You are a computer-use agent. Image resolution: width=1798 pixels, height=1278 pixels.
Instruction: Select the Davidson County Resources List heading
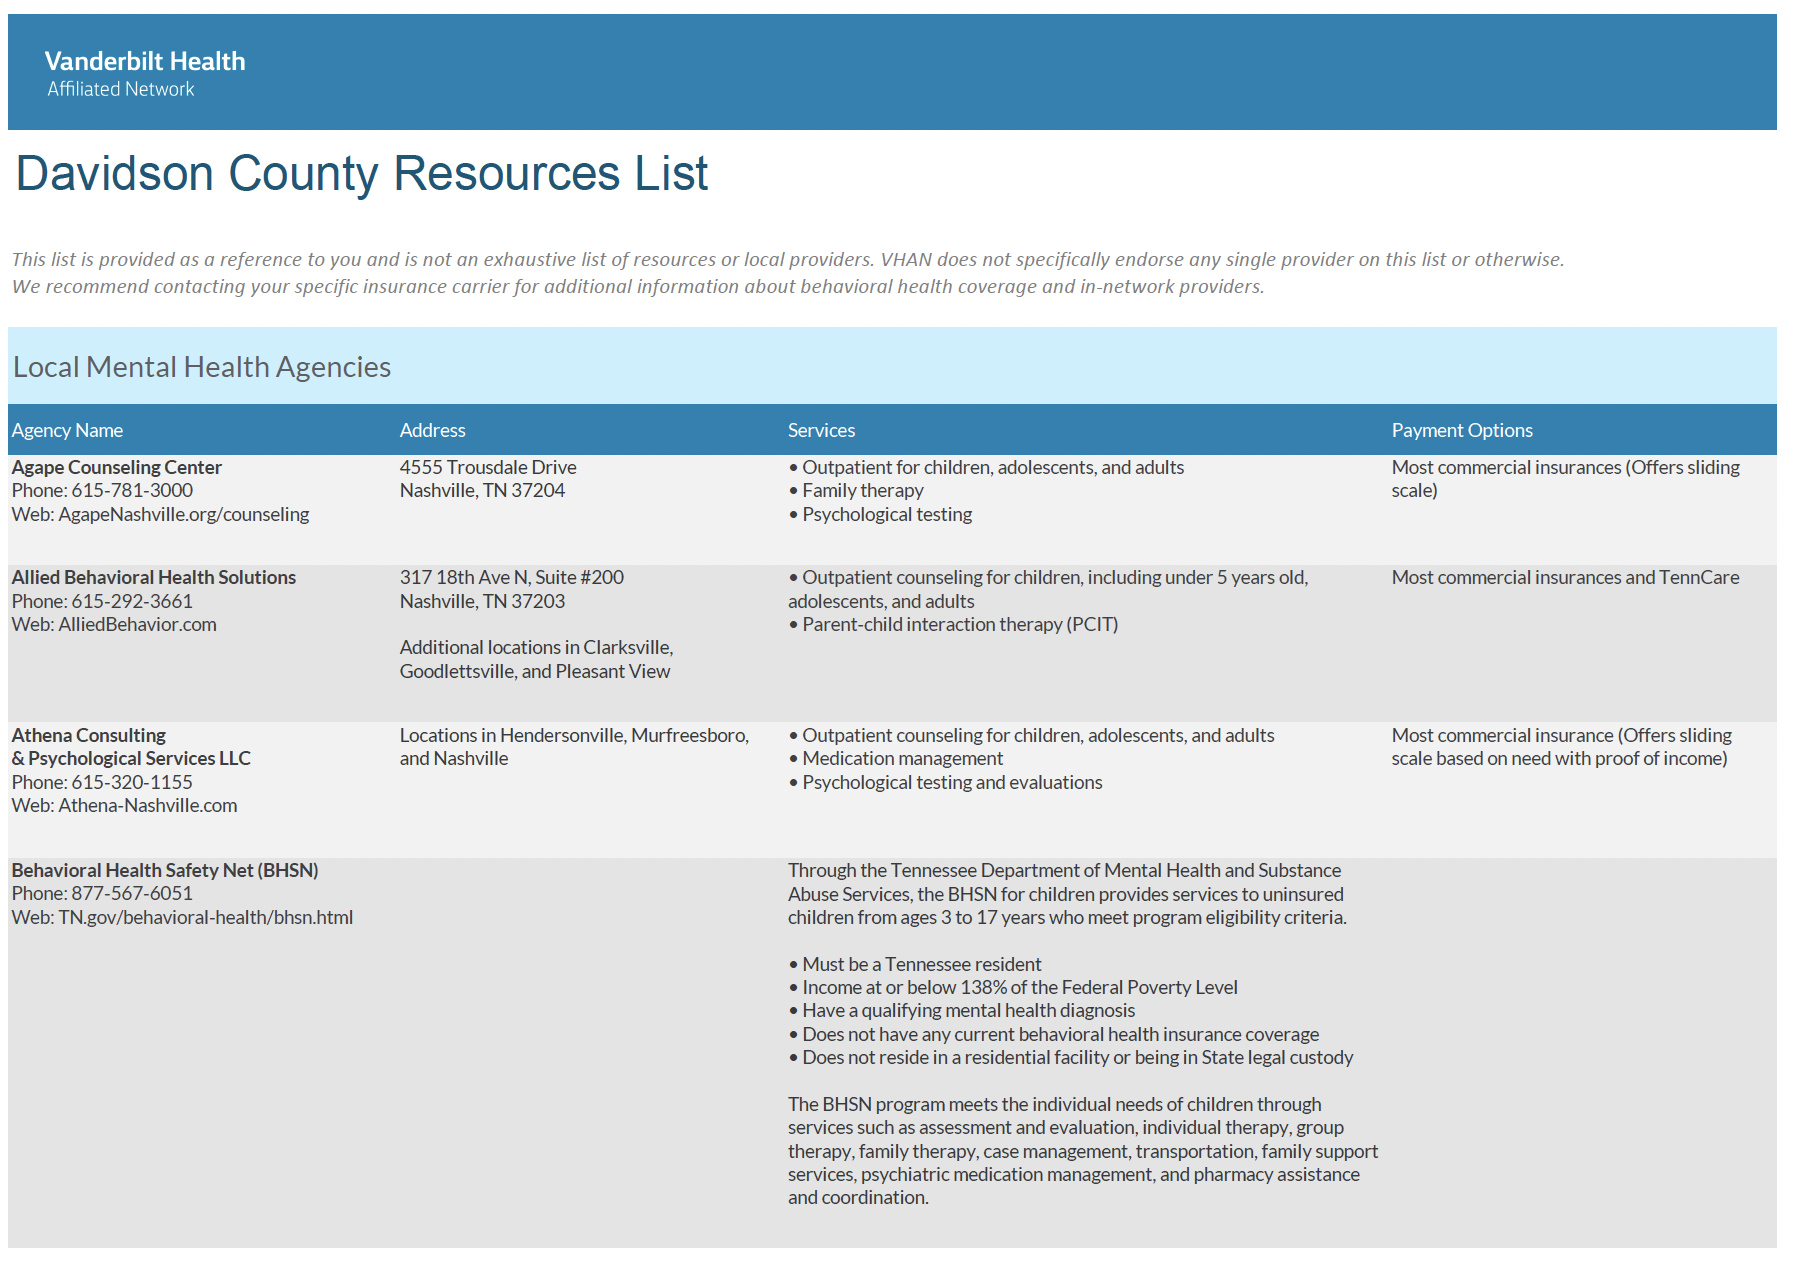pyautogui.click(x=362, y=173)
